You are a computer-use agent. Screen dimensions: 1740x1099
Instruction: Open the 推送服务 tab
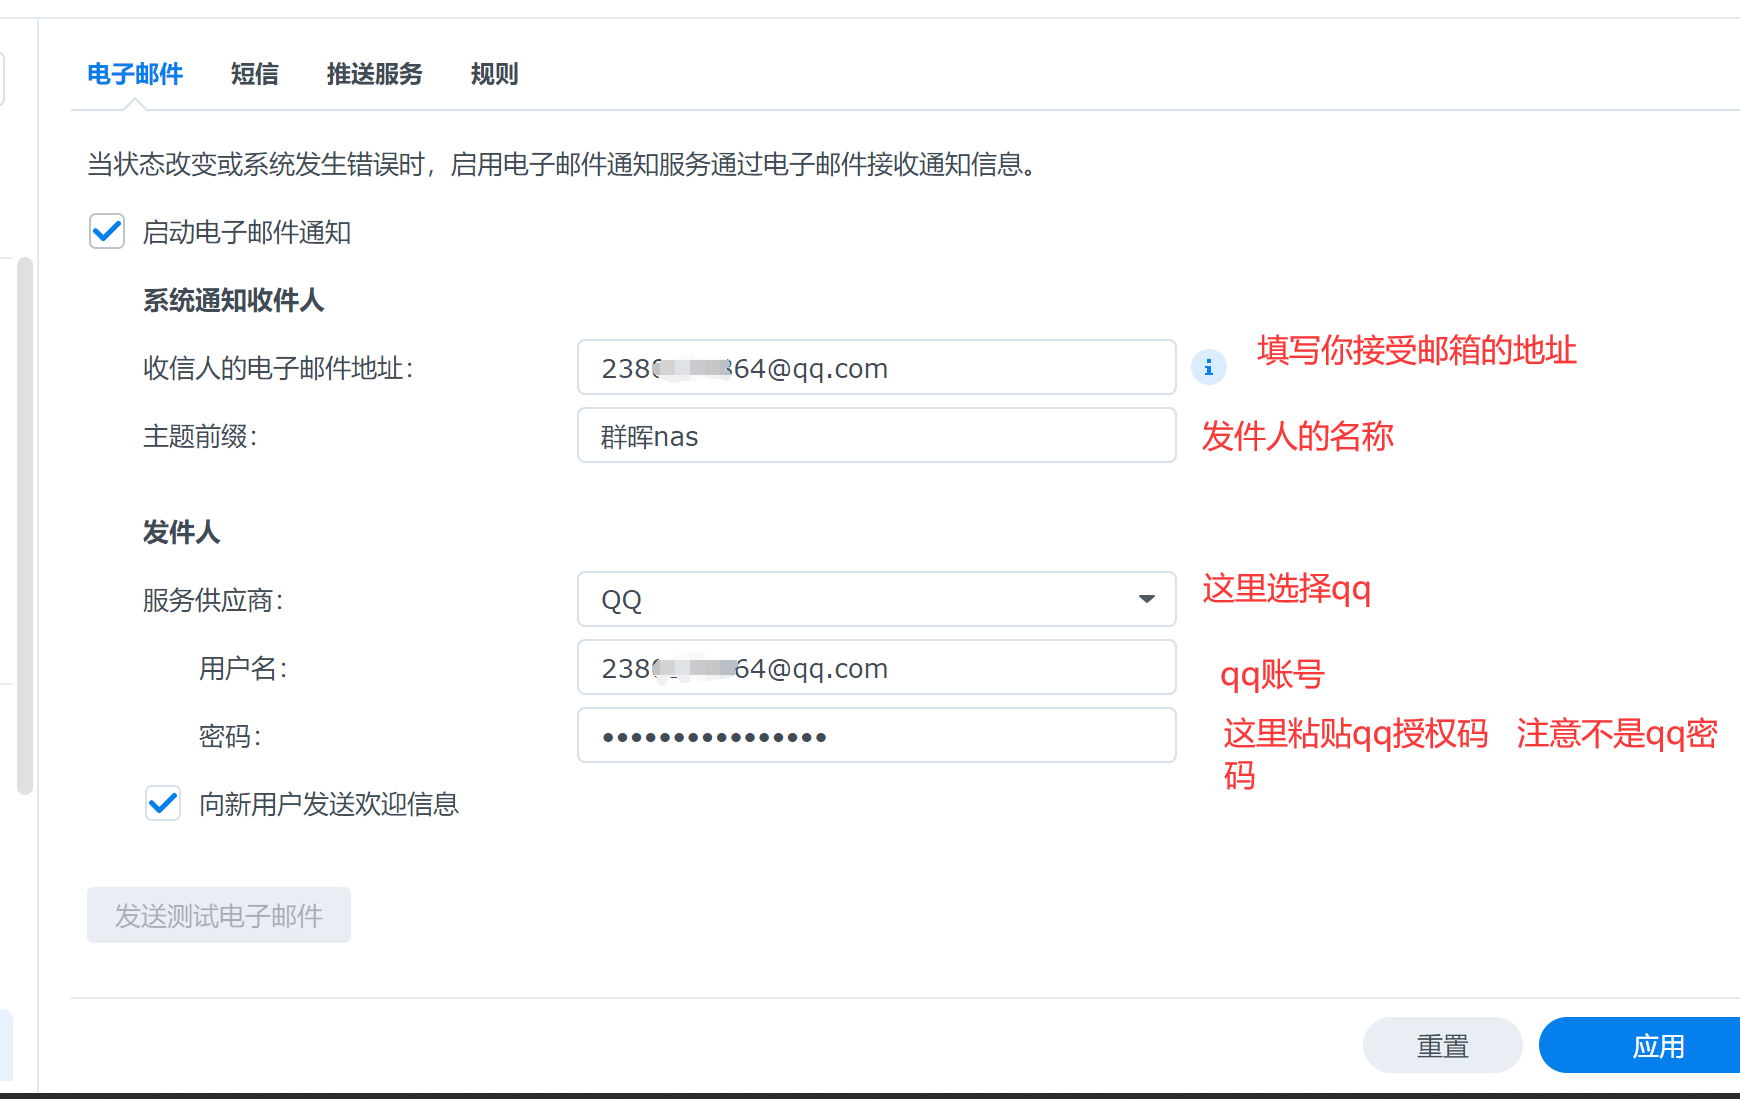[x=375, y=74]
